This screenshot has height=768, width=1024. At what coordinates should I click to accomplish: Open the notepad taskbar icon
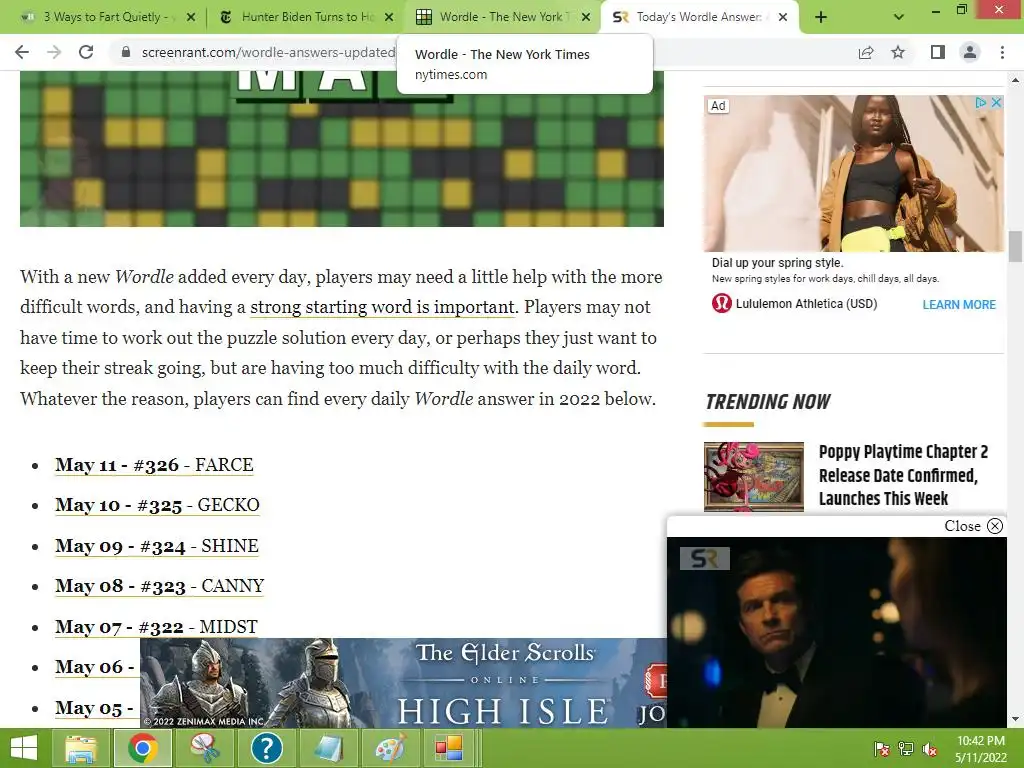[x=328, y=748]
